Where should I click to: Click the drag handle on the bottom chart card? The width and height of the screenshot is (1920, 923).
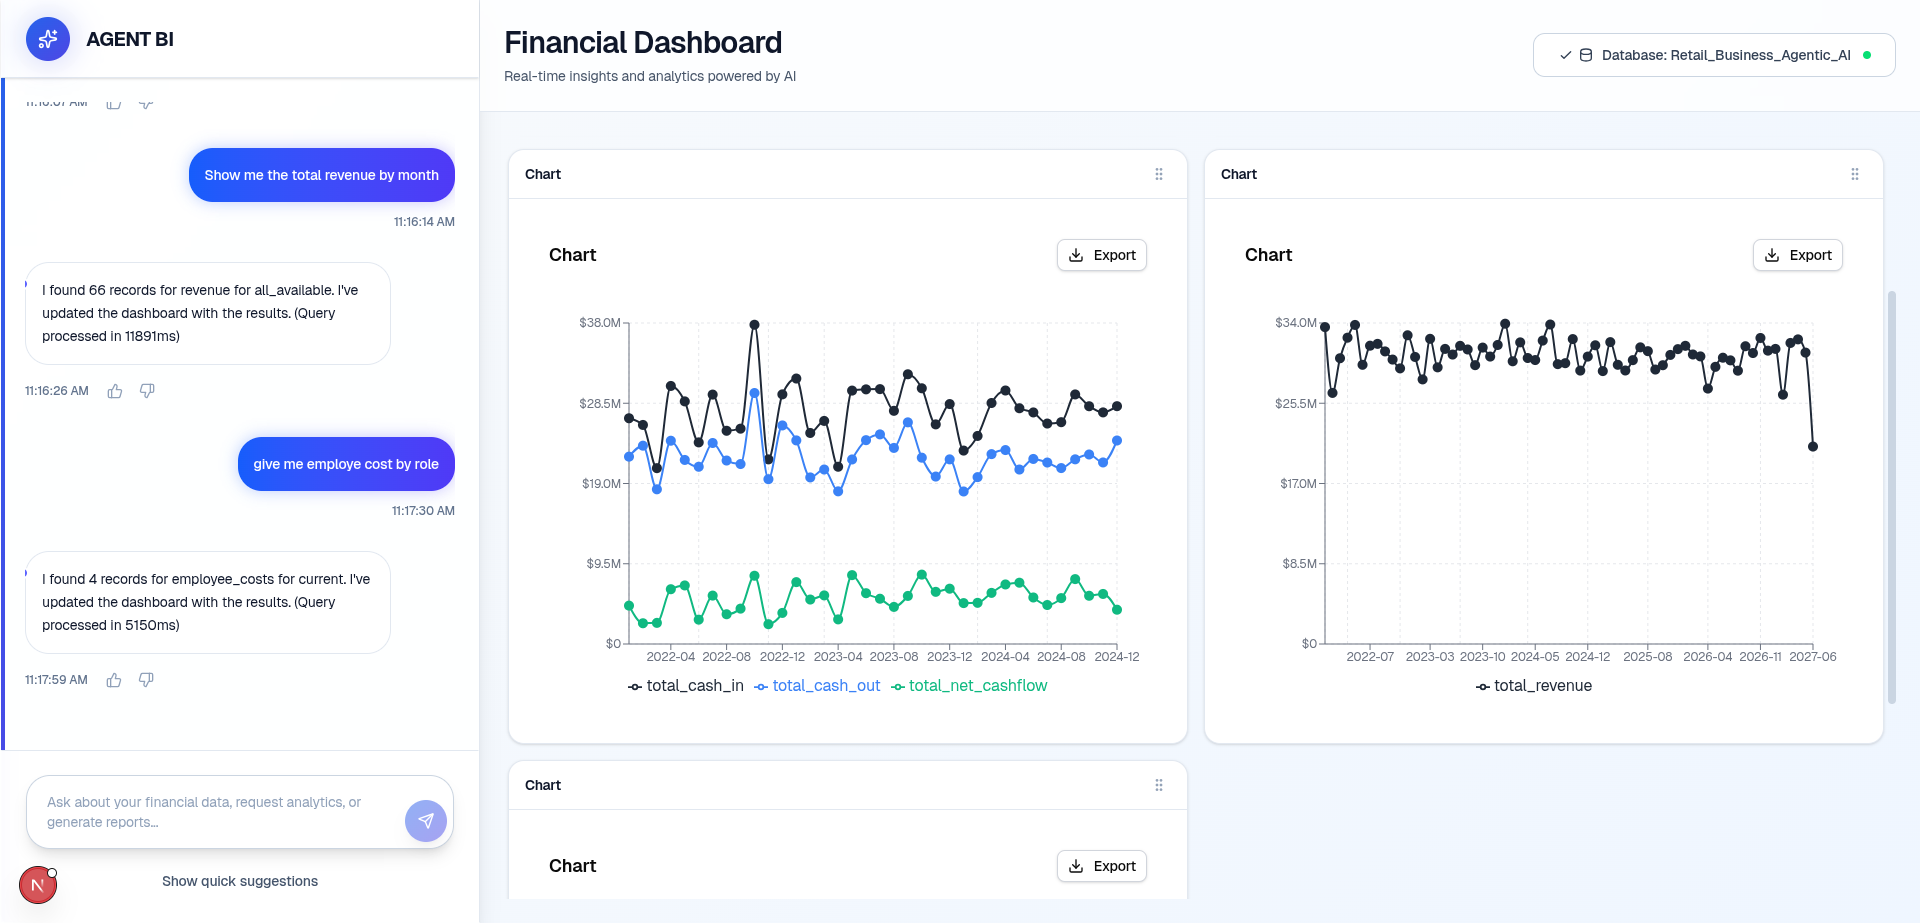click(1159, 785)
